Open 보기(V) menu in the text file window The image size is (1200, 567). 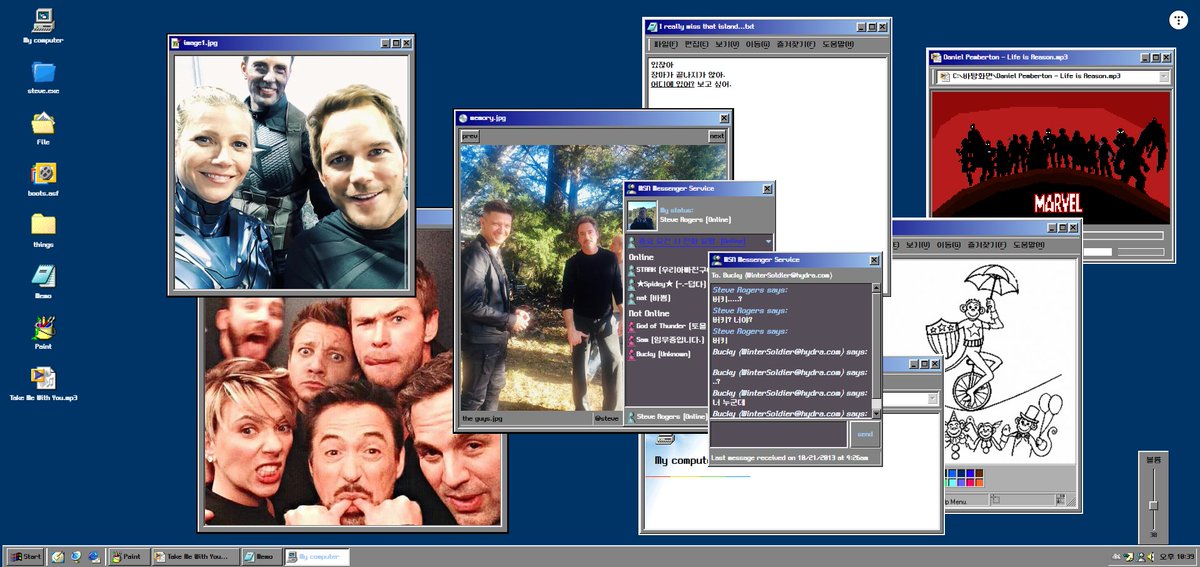coord(727,45)
